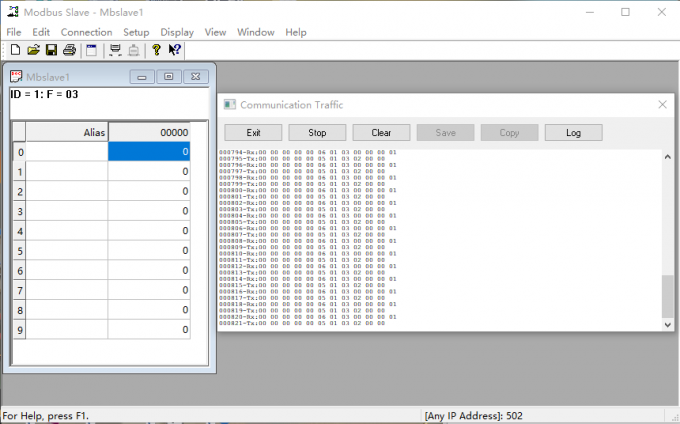Screen dimensions: 680x424
Task: Close the Mbslave1 child window
Action: tap(196, 77)
